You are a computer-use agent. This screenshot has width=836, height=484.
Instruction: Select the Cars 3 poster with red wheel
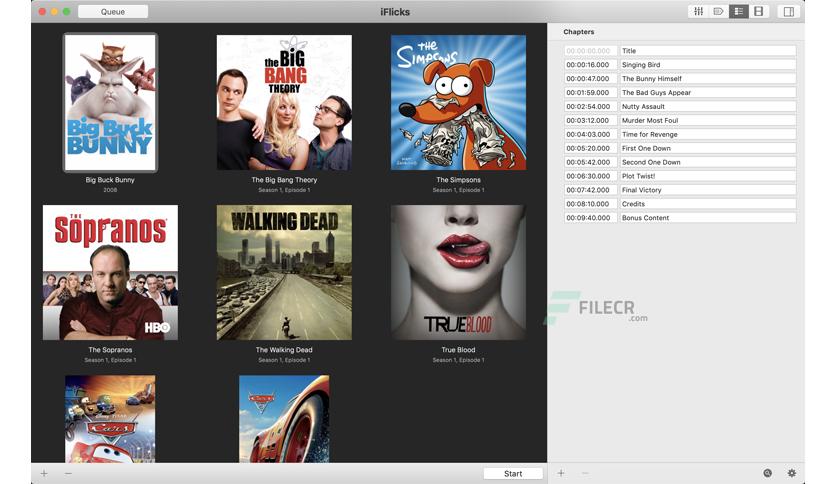[284, 418]
